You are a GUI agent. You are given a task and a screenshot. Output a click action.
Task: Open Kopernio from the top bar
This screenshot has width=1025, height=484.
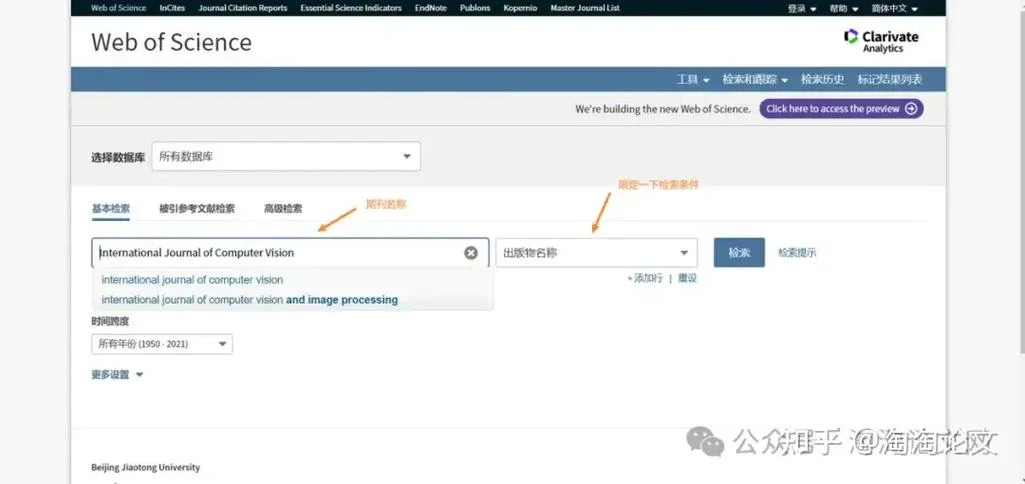[520, 8]
